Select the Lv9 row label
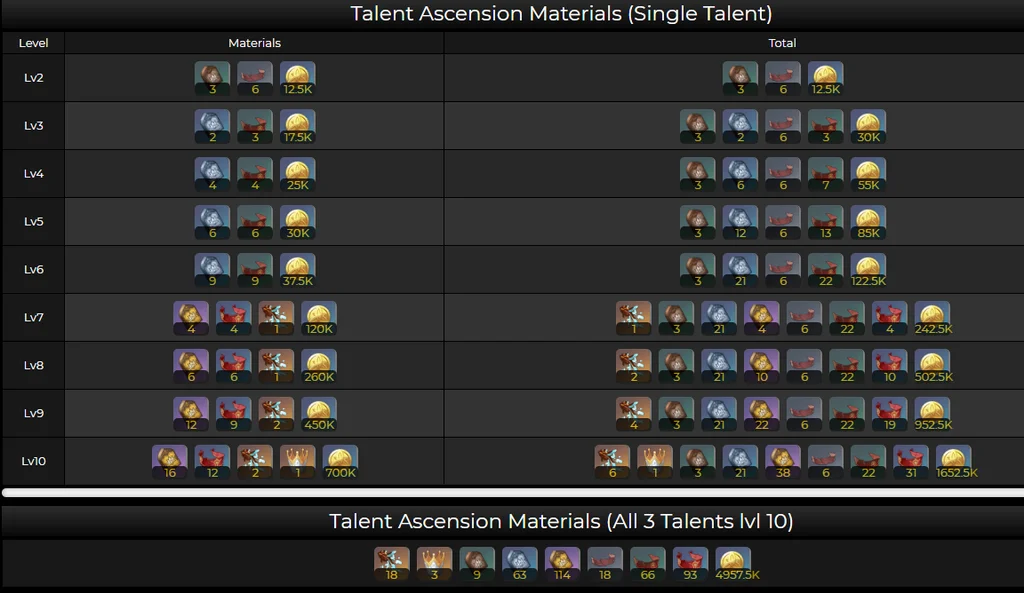The width and height of the screenshot is (1024, 593). (33, 413)
